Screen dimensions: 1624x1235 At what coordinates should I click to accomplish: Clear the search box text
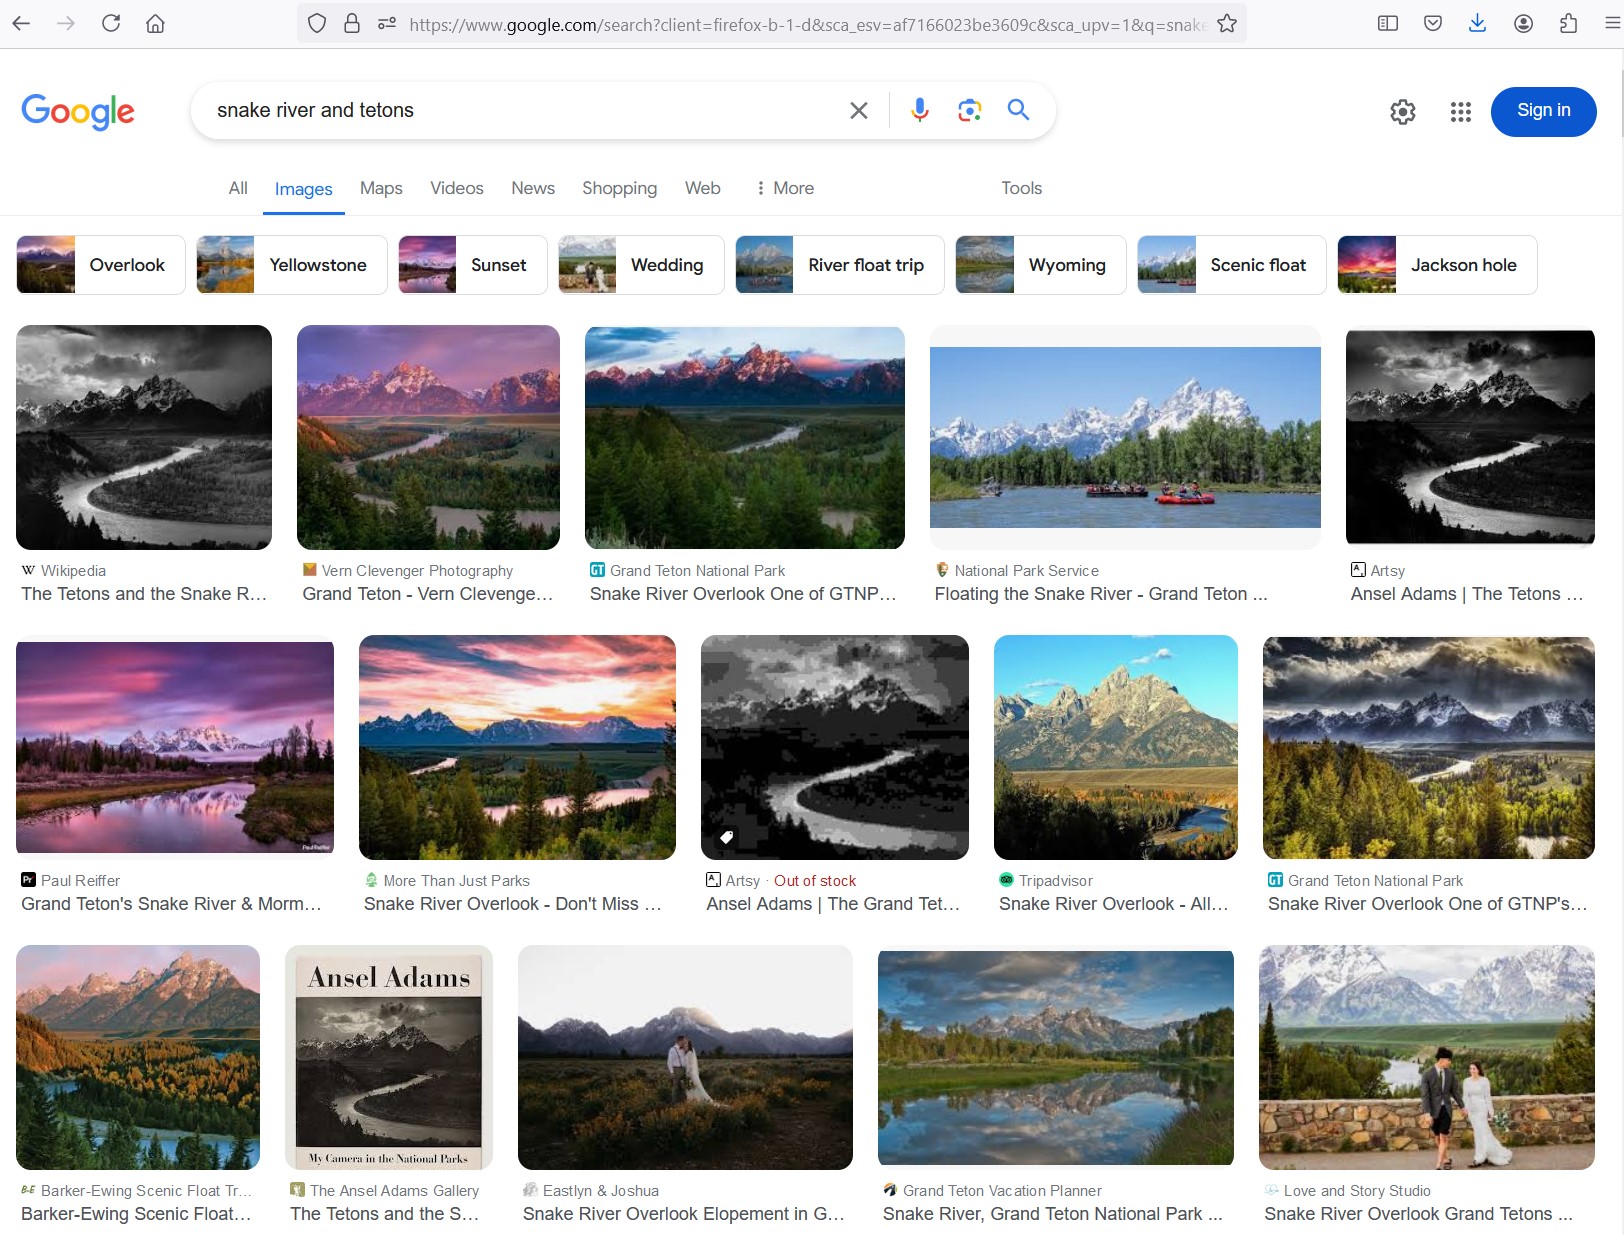[x=858, y=110]
